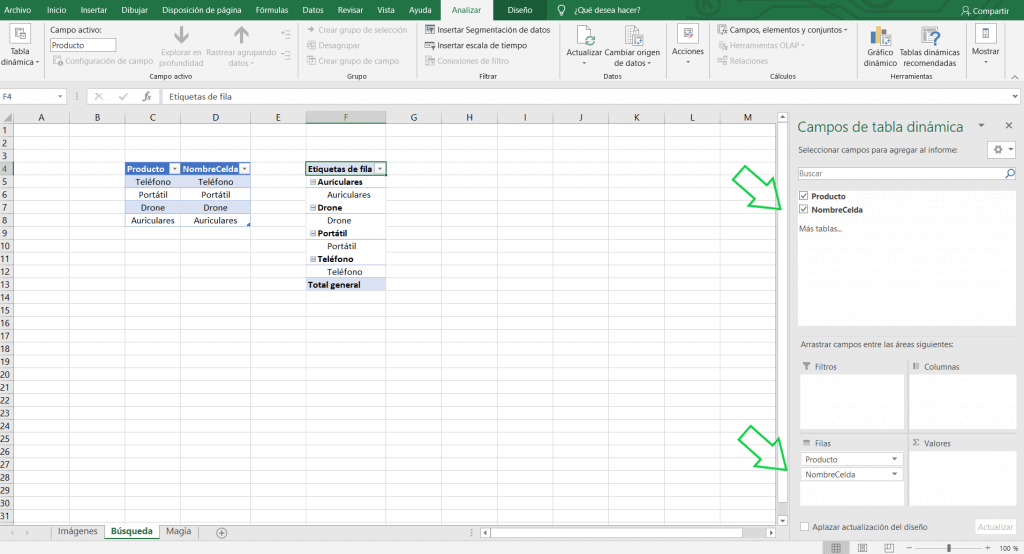This screenshot has height=554, width=1024.
Task: Open Campos, elementos y conjuntos dropdown
Action: pos(782,30)
